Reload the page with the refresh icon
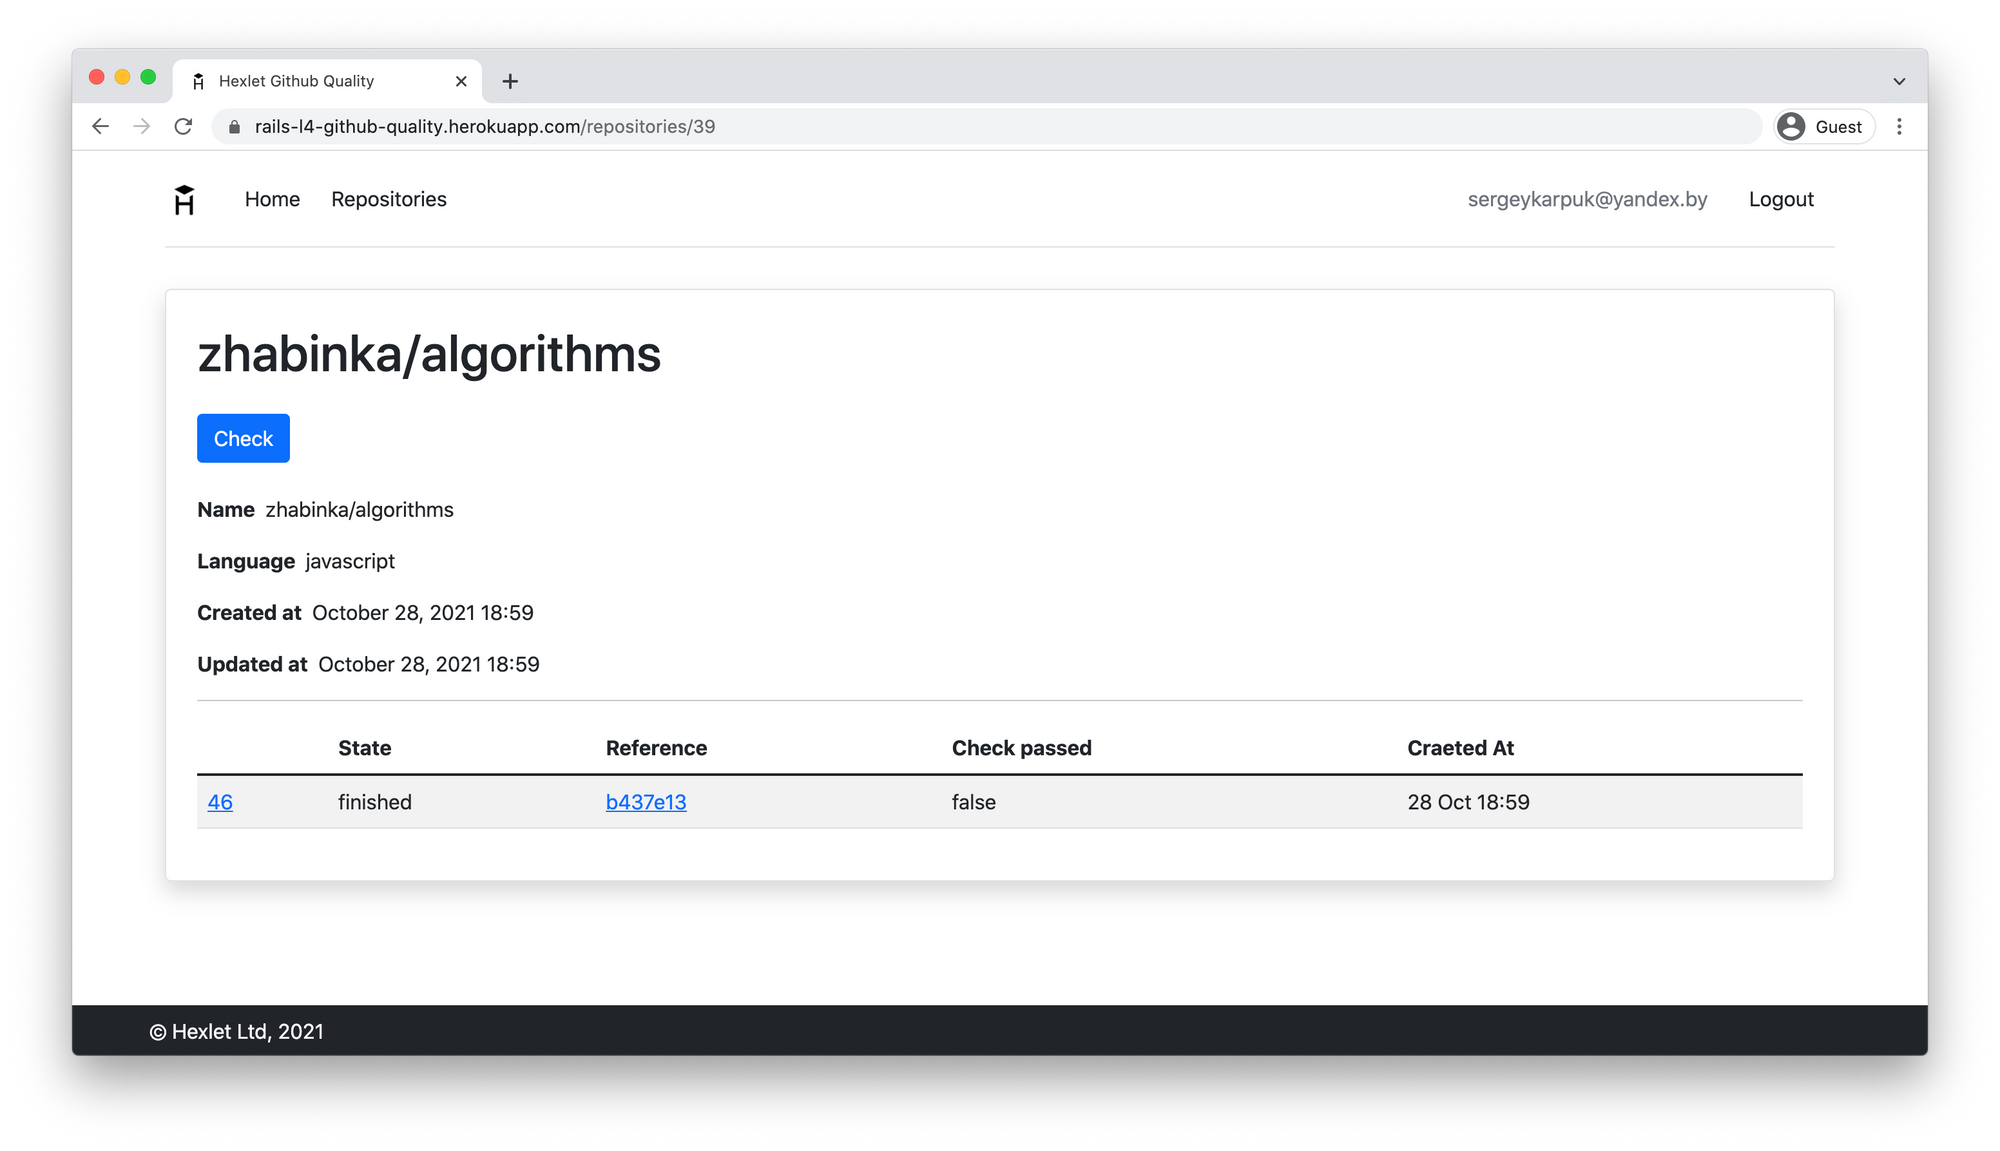The height and width of the screenshot is (1151, 2000). (x=184, y=127)
